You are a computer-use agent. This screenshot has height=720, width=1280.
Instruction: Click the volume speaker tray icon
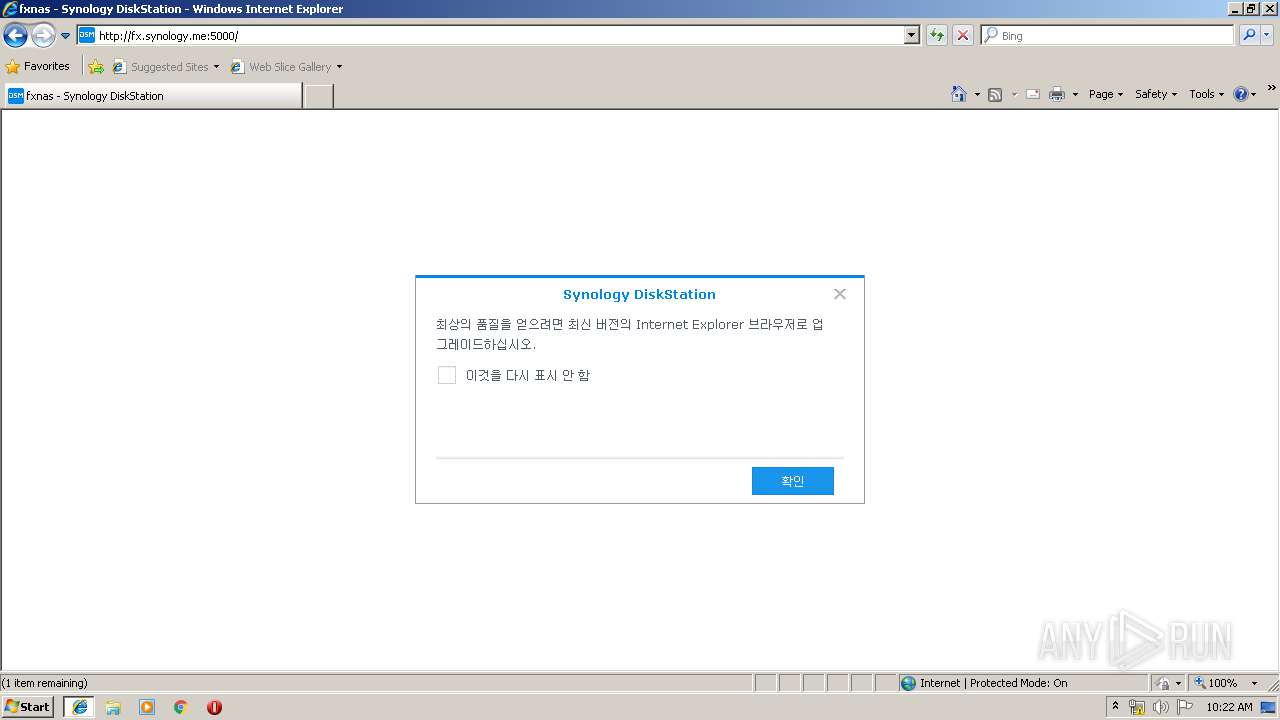pos(1160,707)
